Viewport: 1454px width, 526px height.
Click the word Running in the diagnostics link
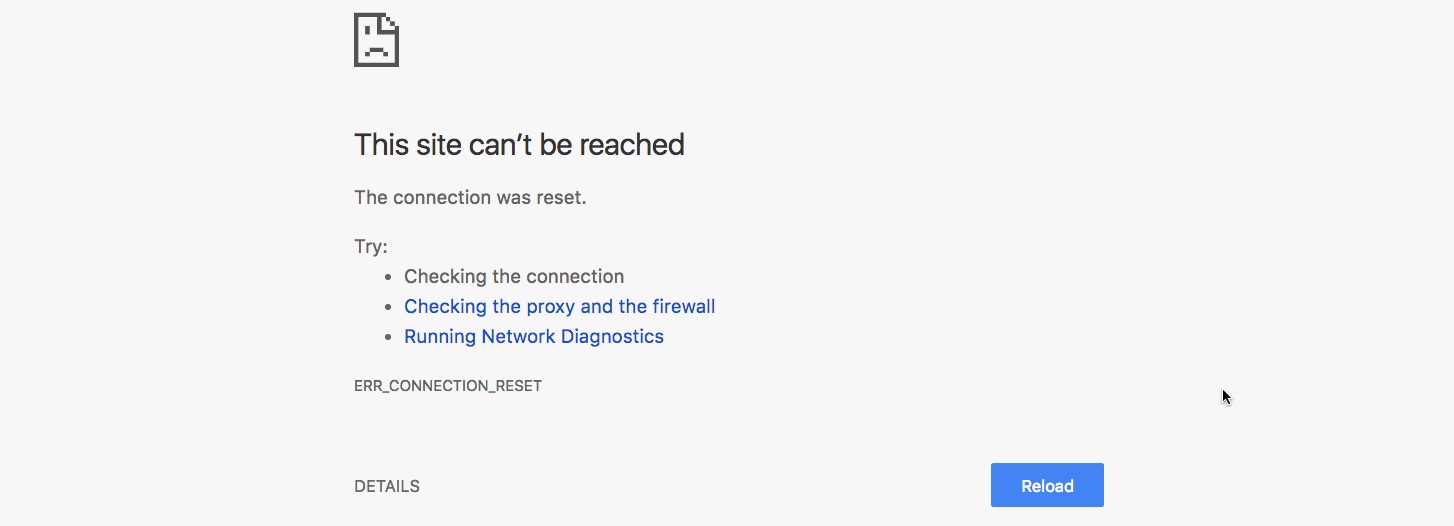coord(440,337)
